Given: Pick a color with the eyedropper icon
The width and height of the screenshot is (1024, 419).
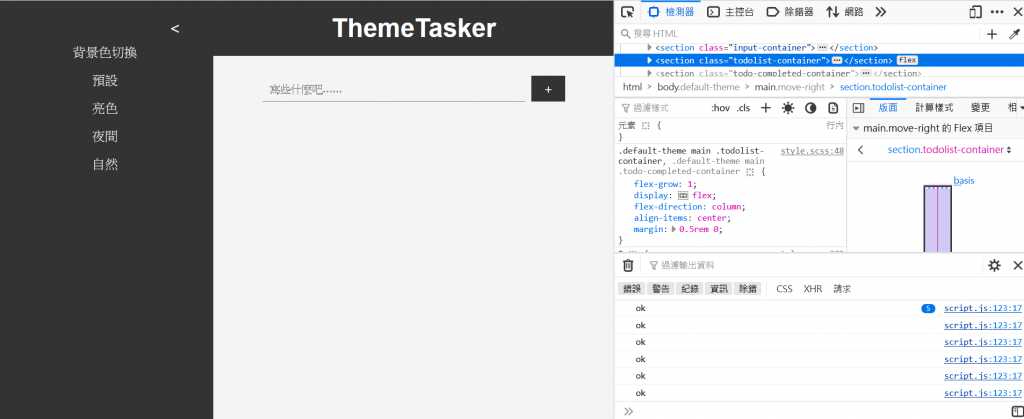Looking at the screenshot, I should 1014,34.
